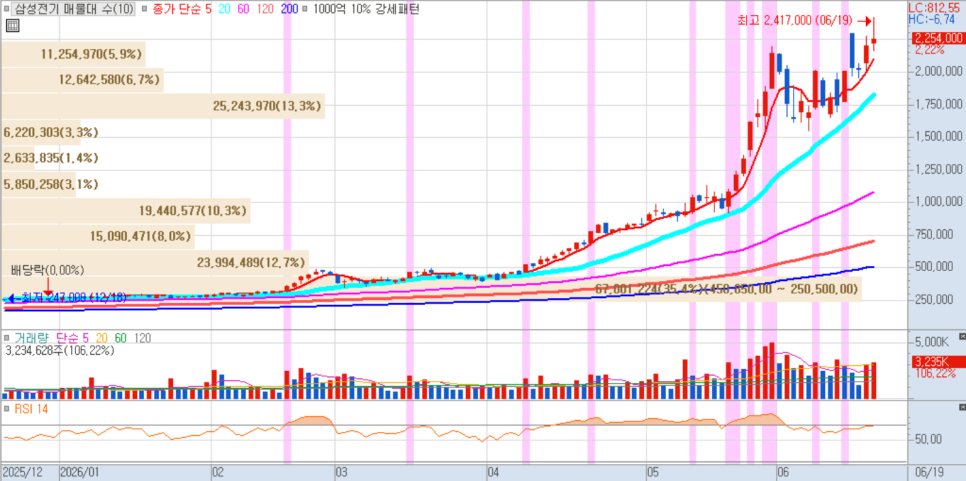Click the 배당락(0.00%) ex-dividend marker

click(x=47, y=270)
